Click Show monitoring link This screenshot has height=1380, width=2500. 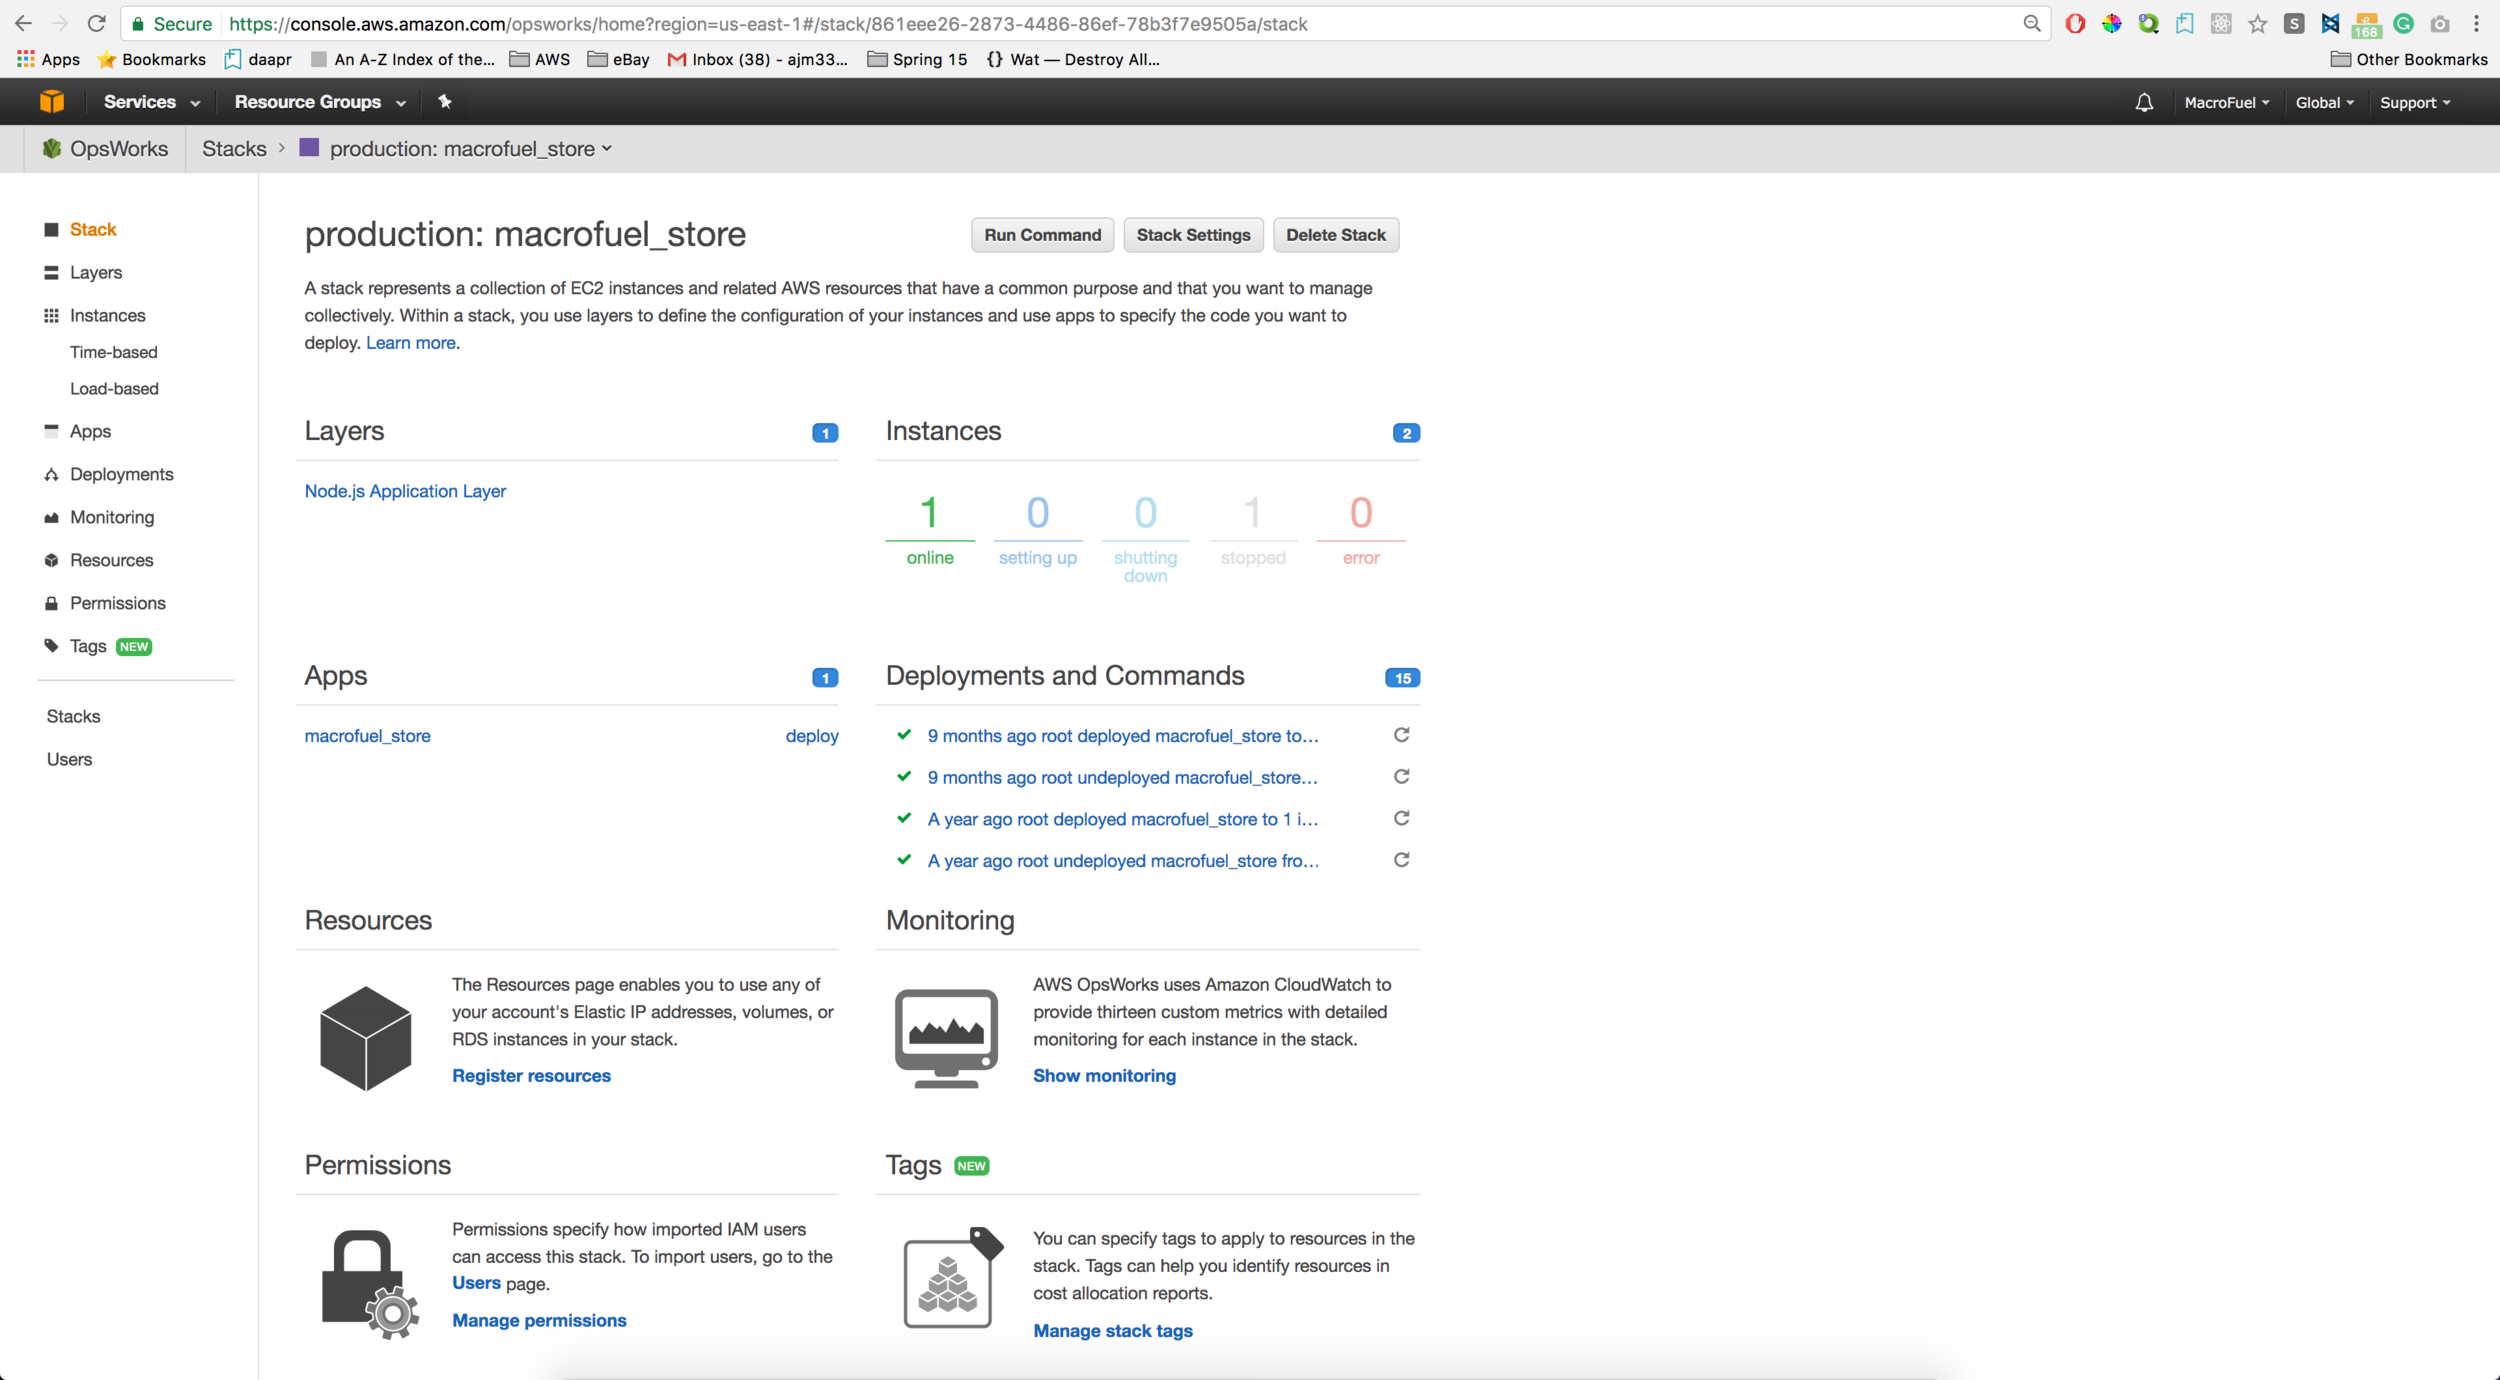coord(1104,1076)
